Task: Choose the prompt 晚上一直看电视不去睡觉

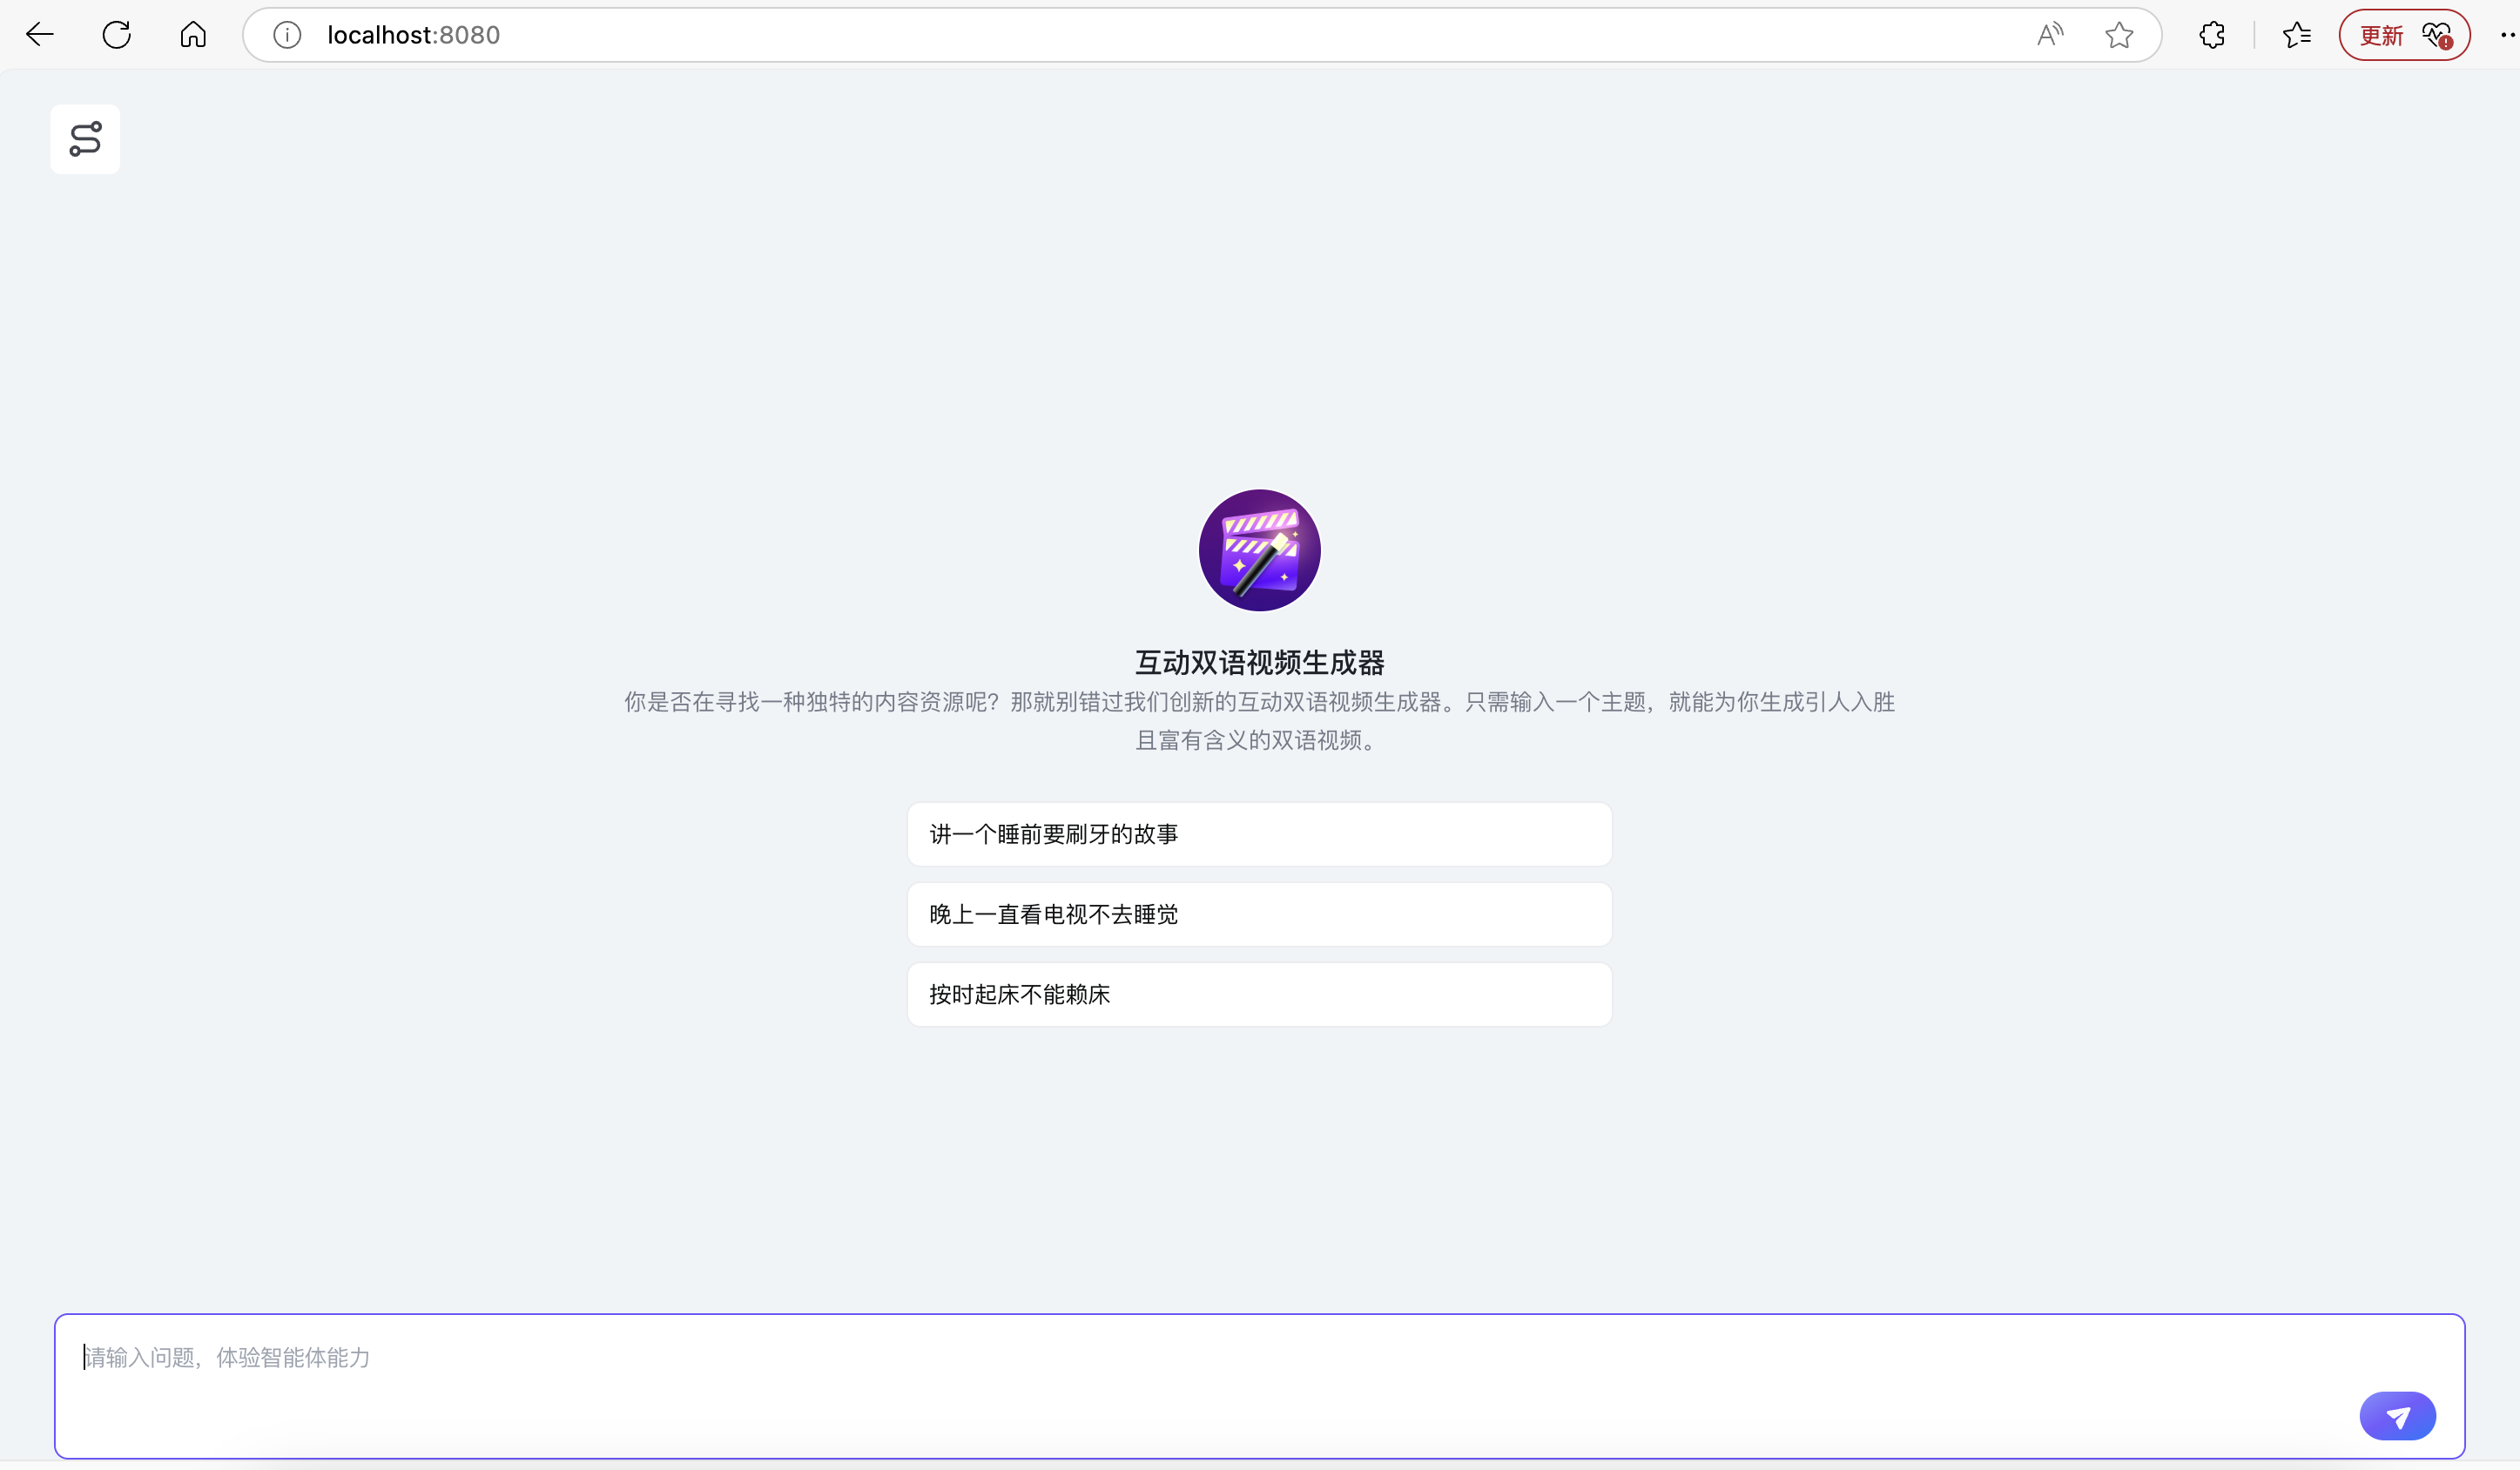Action: pos(1259,914)
